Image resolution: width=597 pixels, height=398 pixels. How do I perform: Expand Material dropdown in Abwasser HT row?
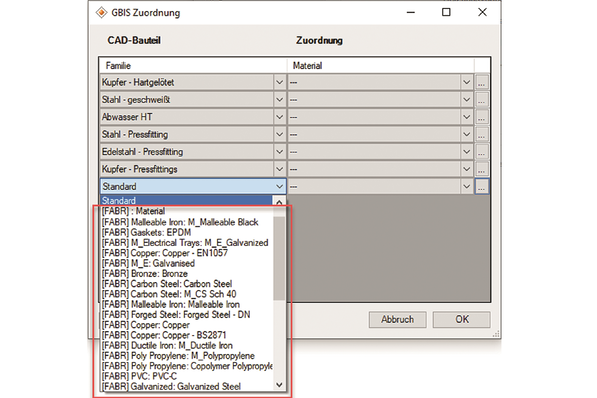(466, 117)
